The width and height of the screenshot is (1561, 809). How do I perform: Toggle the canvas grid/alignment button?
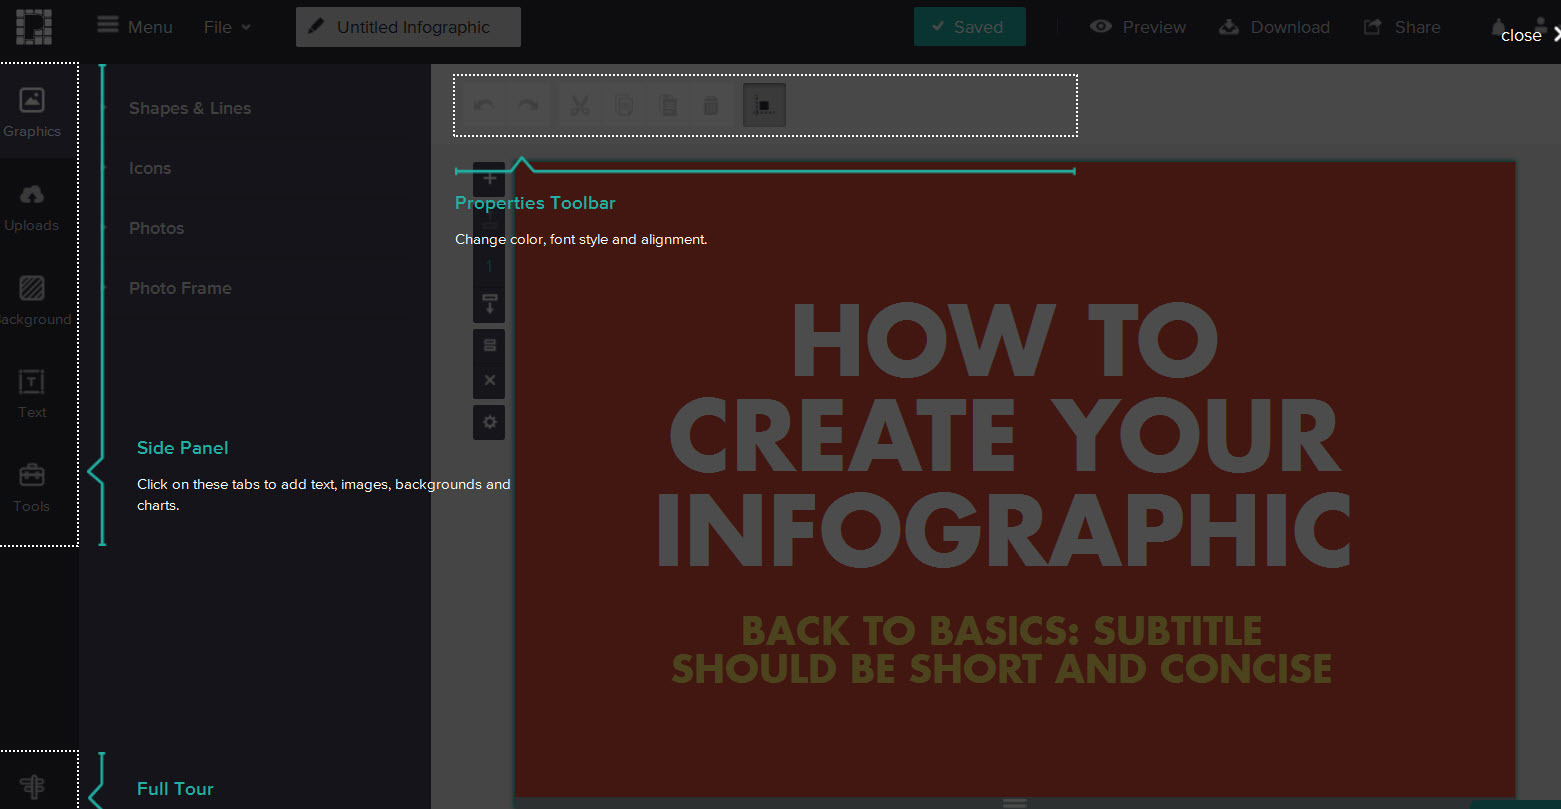pos(764,105)
